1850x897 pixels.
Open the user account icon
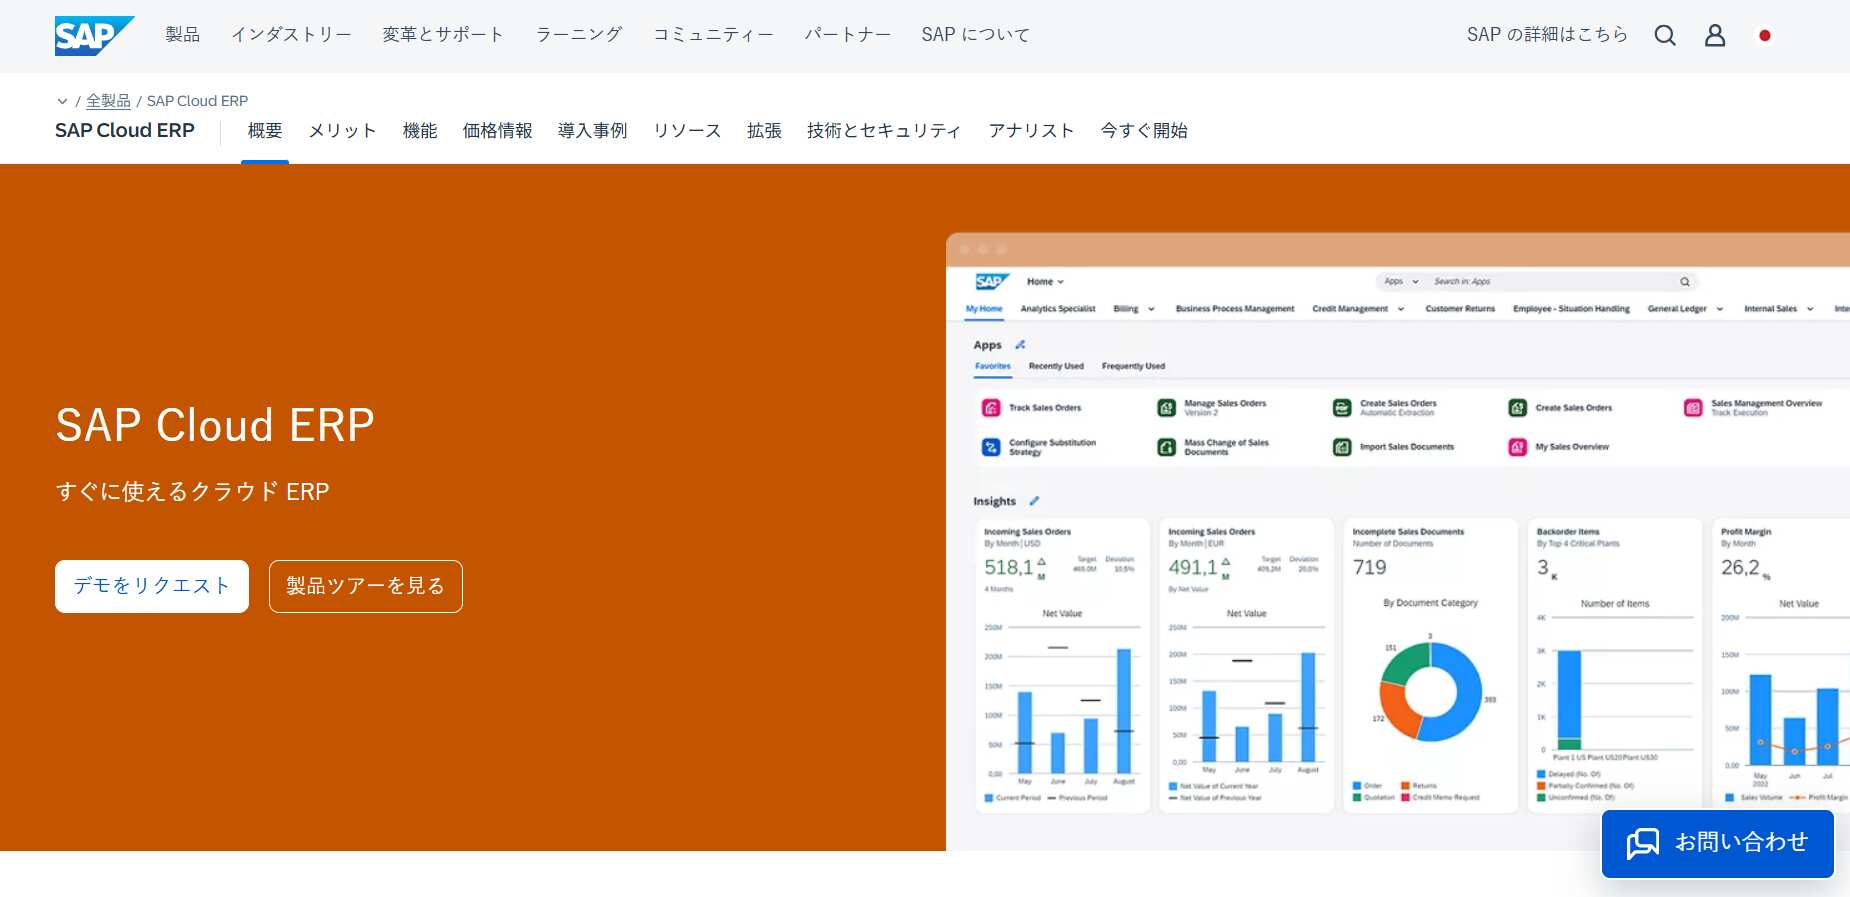pyautogui.click(x=1715, y=36)
